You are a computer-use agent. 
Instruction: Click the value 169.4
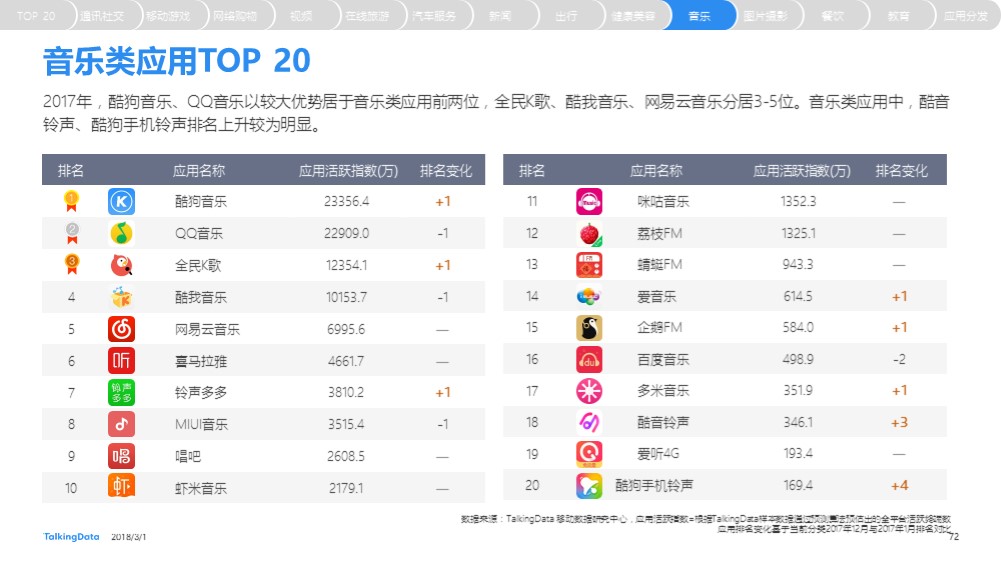[x=798, y=486]
